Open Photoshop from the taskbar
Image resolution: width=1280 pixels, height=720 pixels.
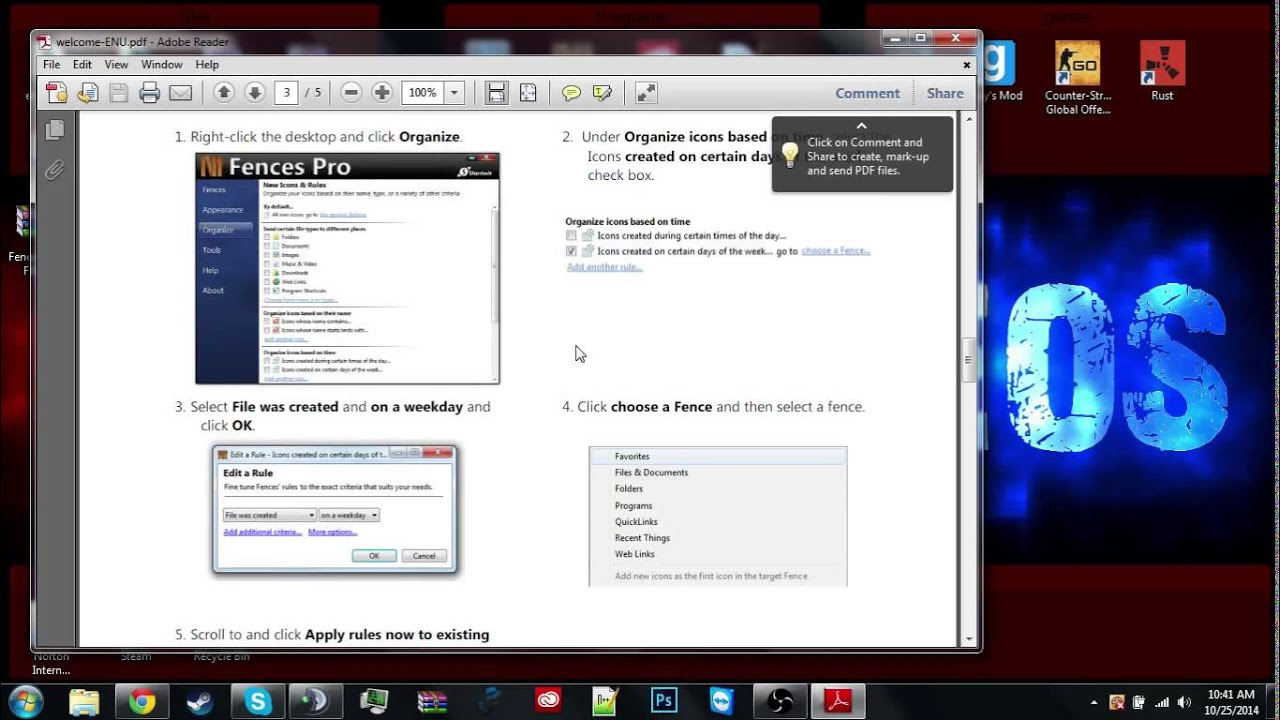coord(664,701)
